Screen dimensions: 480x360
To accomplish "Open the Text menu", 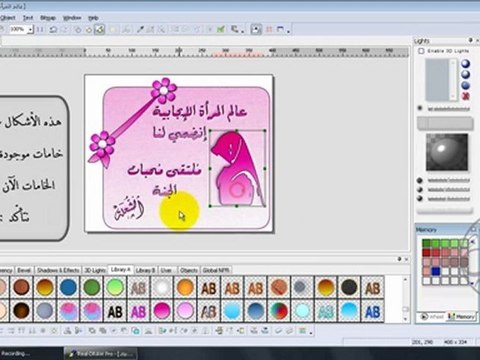I will point(28,18).
